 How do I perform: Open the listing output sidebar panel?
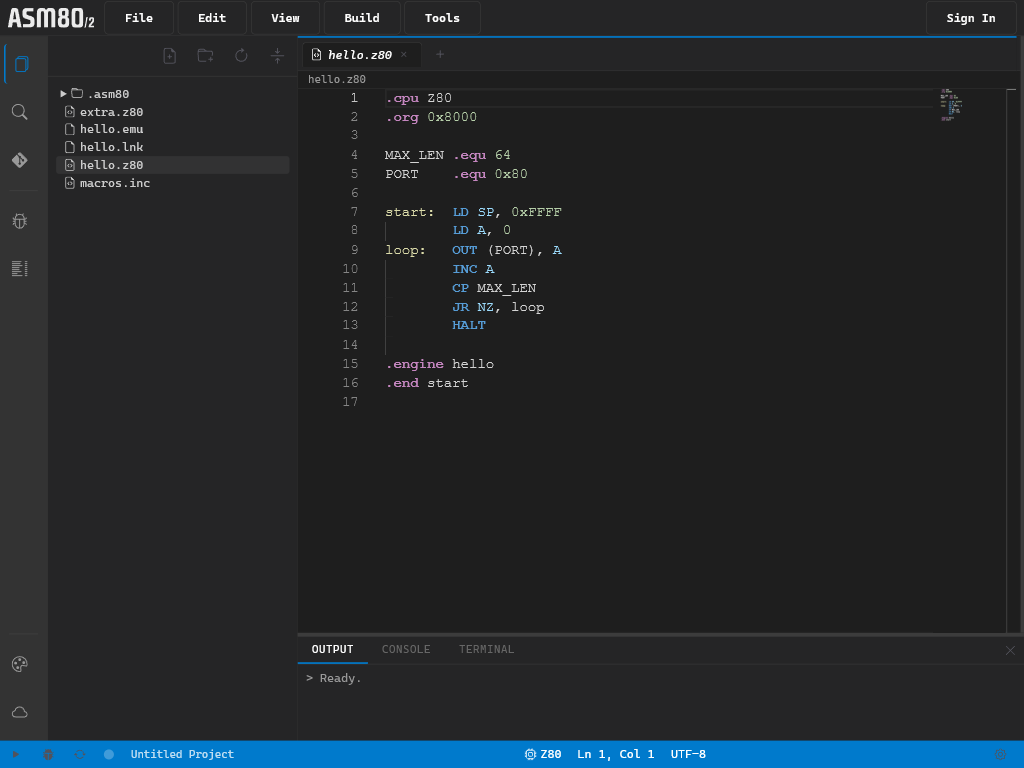[x=20, y=269]
